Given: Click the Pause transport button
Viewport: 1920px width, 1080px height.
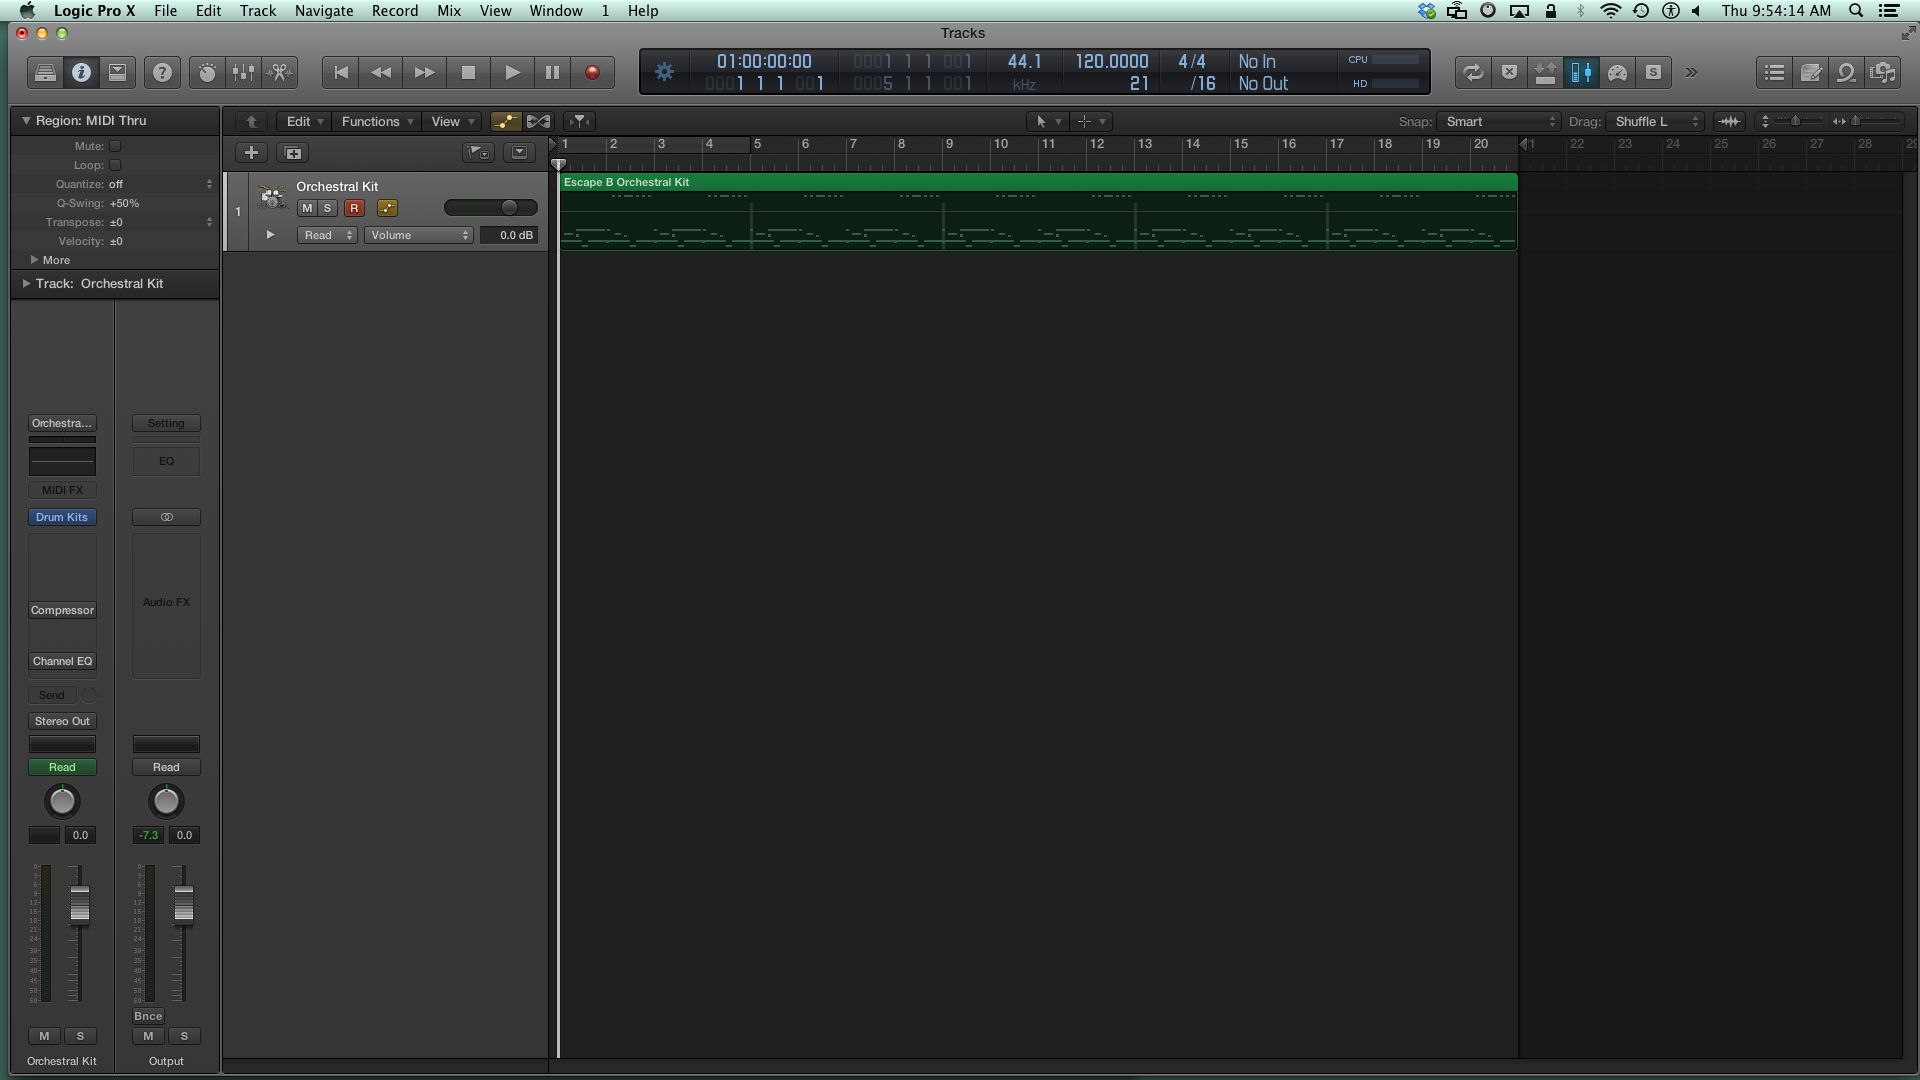Looking at the screenshot, I should (x=552, y=72).
